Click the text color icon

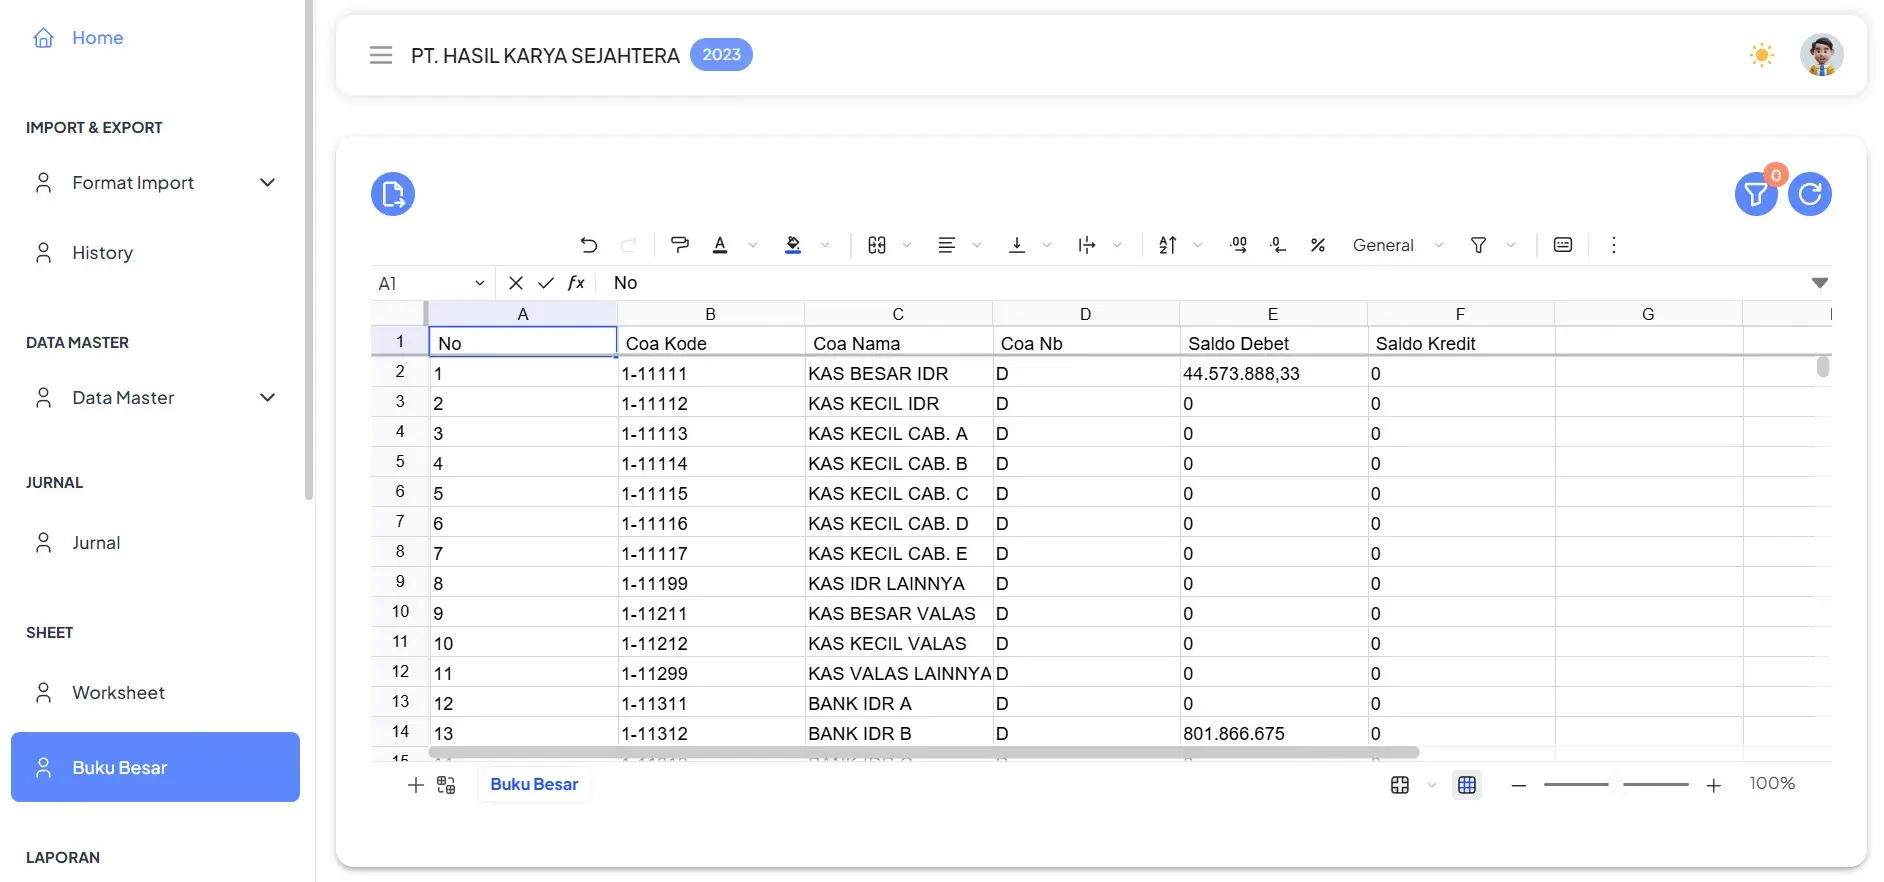pos(720,245)
